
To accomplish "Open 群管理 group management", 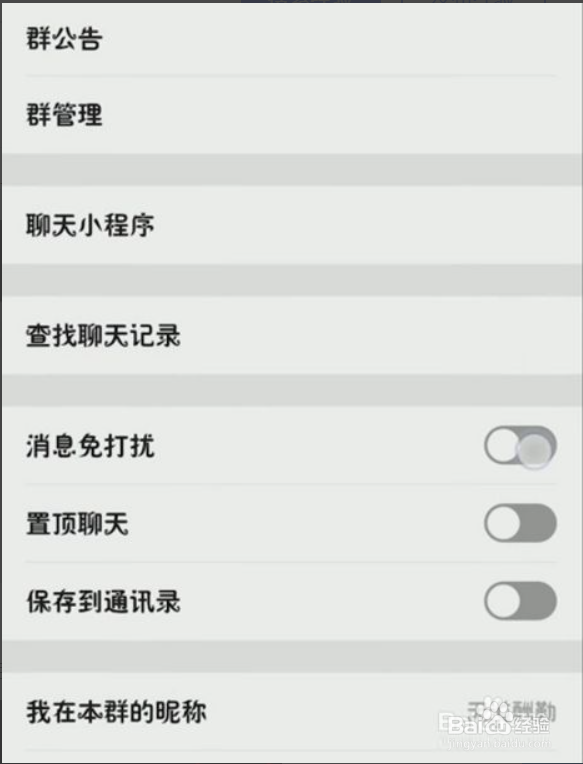I will pos(291,115).
